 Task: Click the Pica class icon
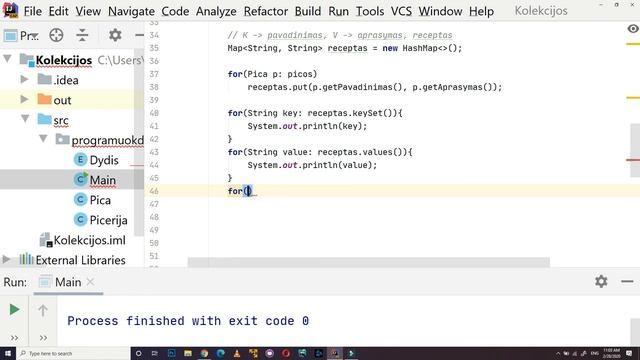[80, 200]
